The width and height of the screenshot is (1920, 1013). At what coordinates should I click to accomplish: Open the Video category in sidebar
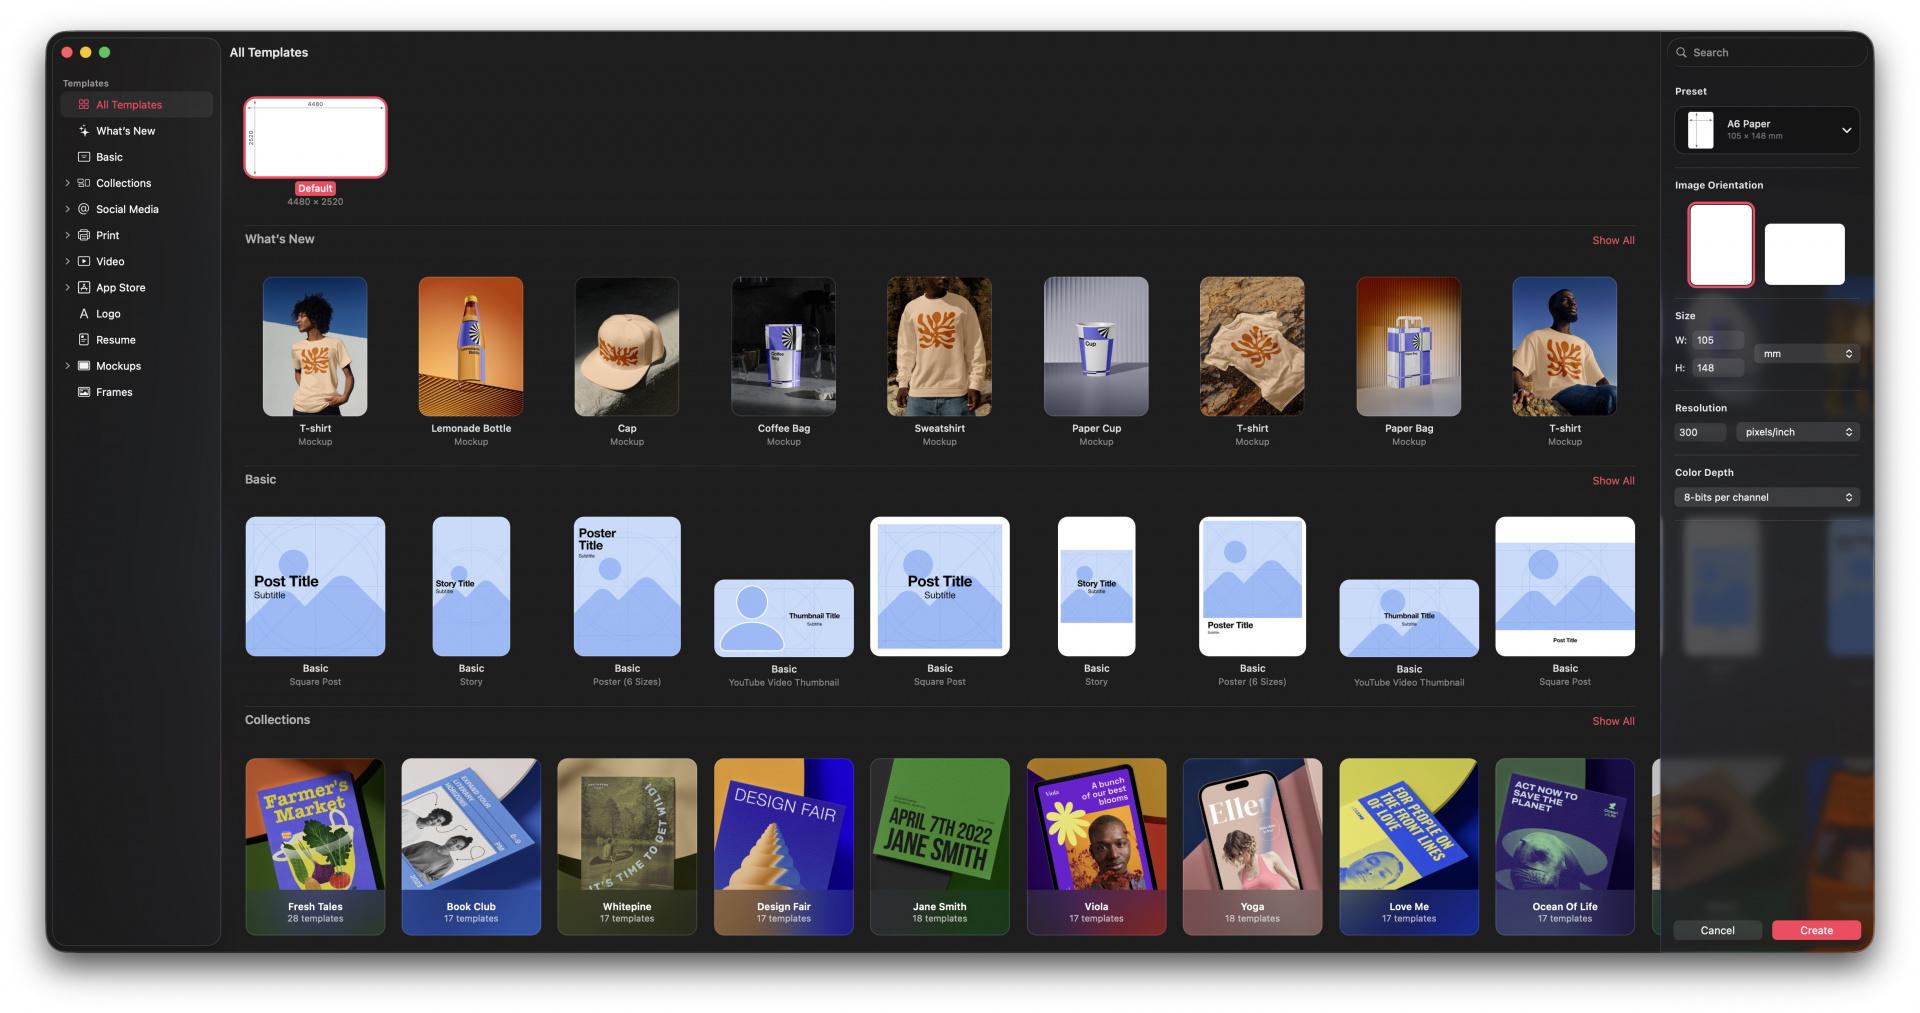(110, 262)
